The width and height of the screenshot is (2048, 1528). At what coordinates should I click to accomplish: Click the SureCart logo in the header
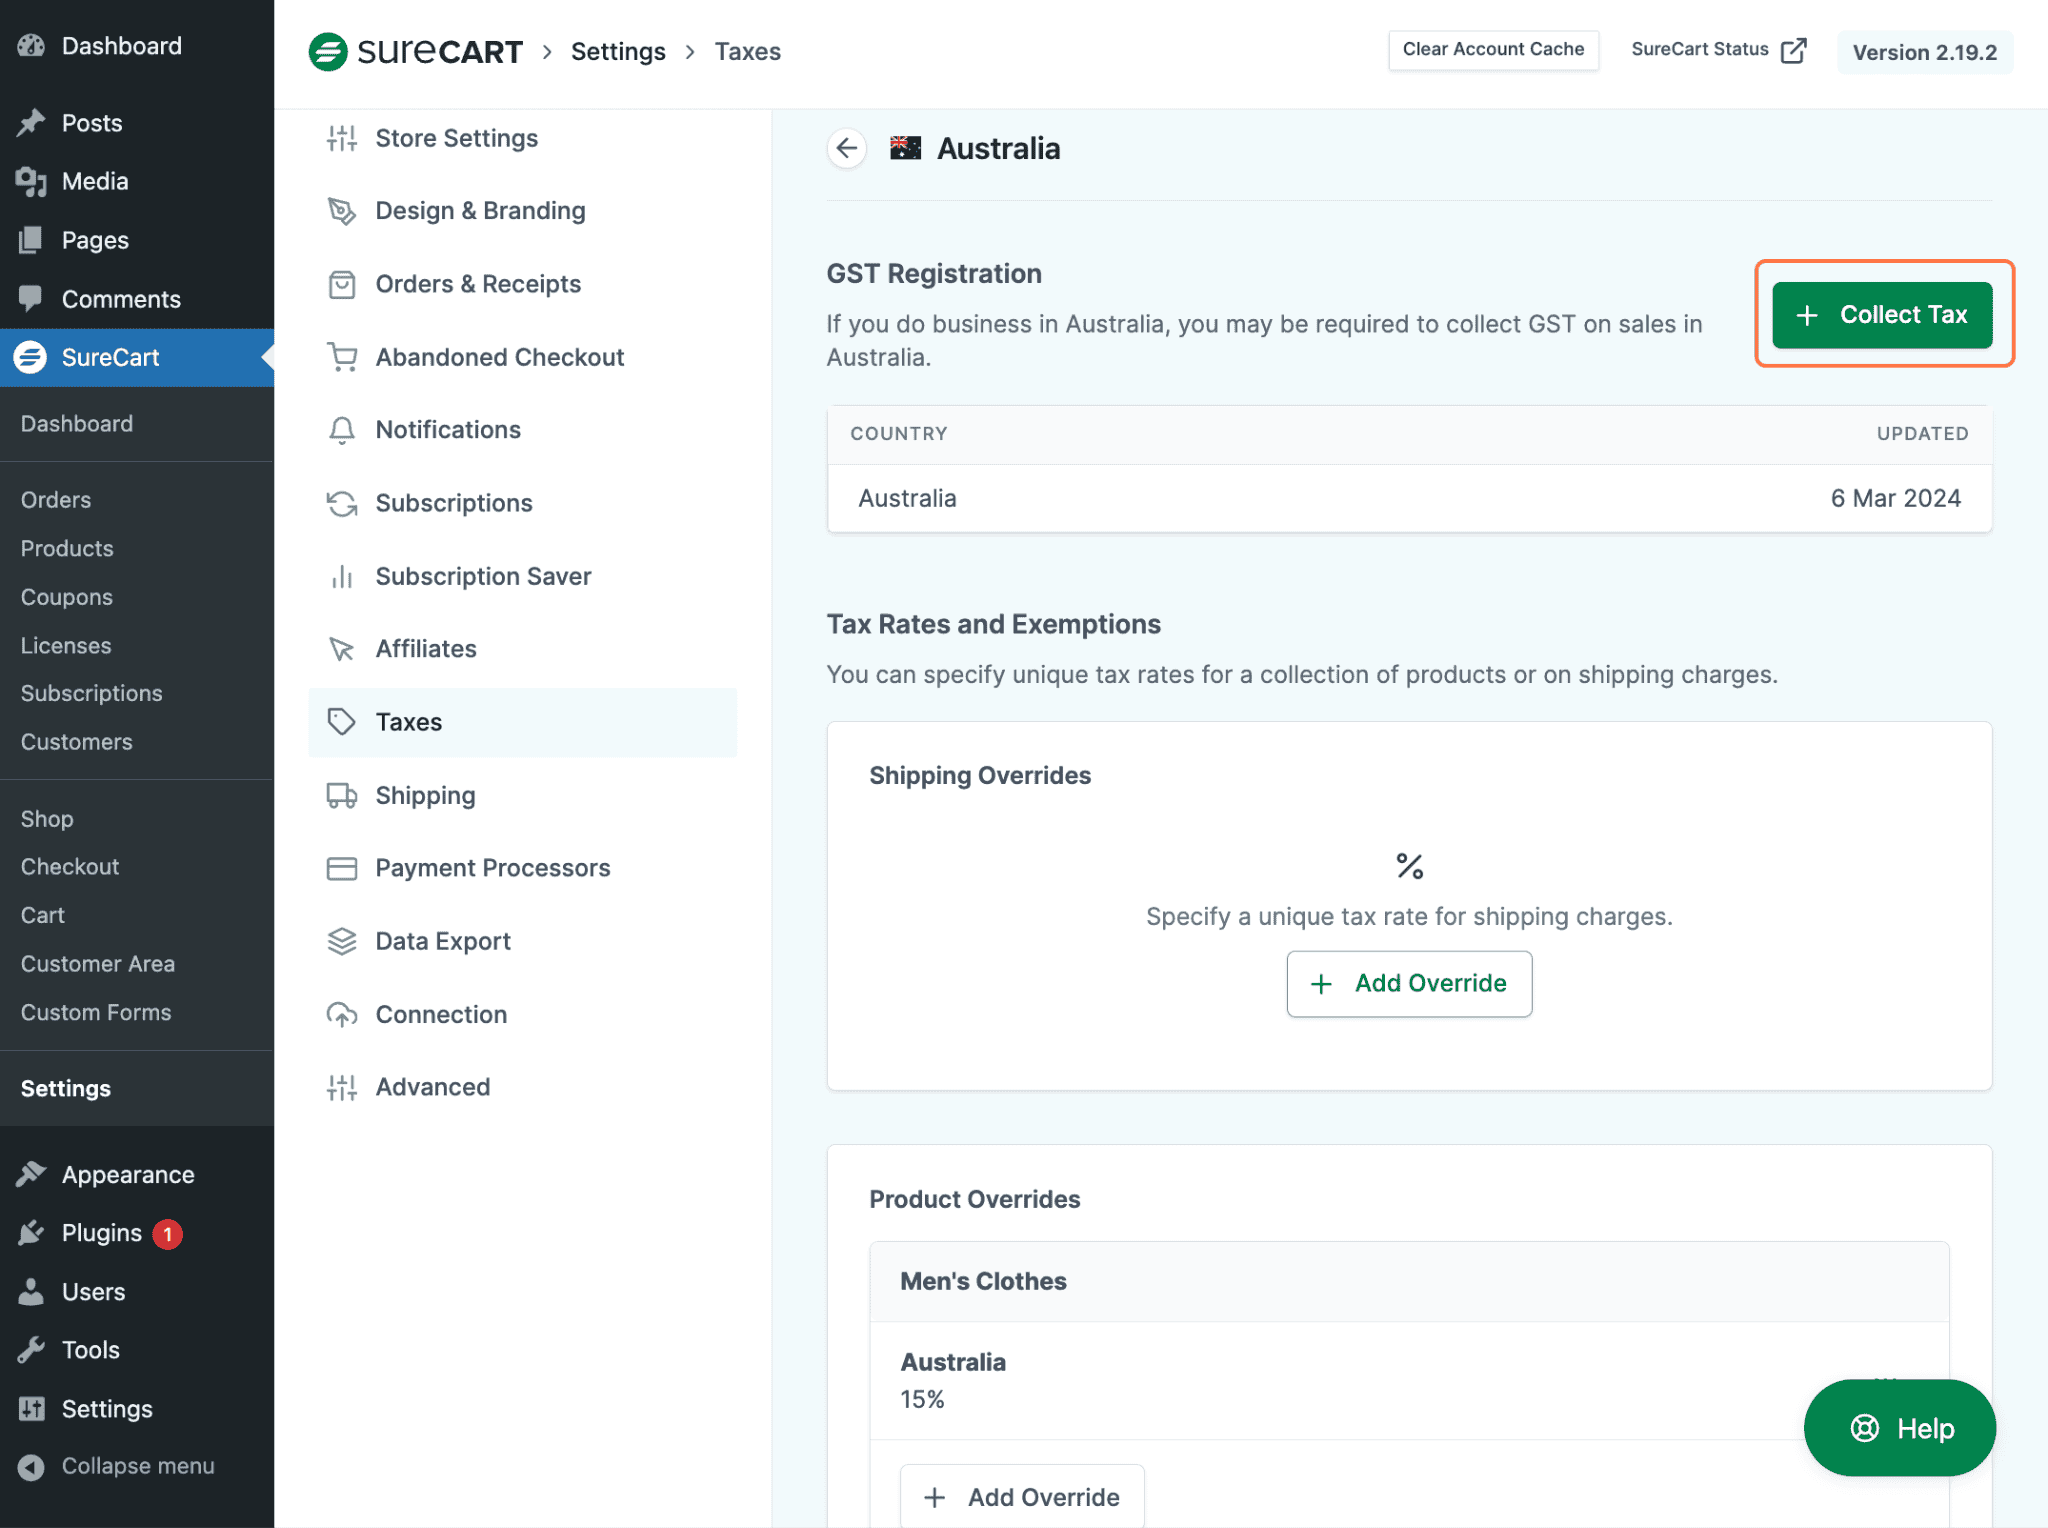(x=417, y=51)
